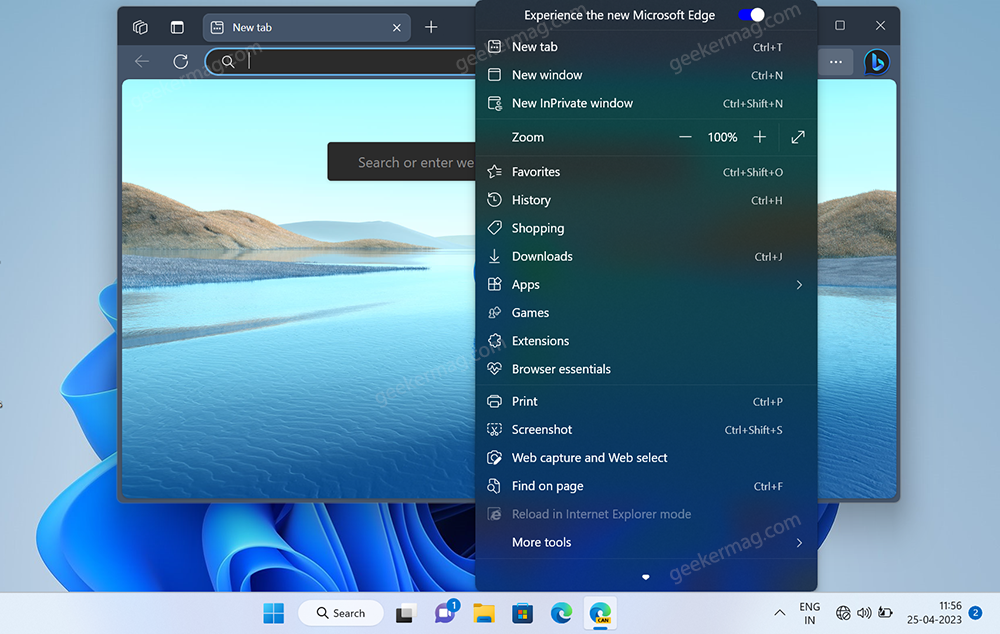Click the printer icon beside Print
Viewport: 1000px width, 634px height.
click(x=494, y=401)
